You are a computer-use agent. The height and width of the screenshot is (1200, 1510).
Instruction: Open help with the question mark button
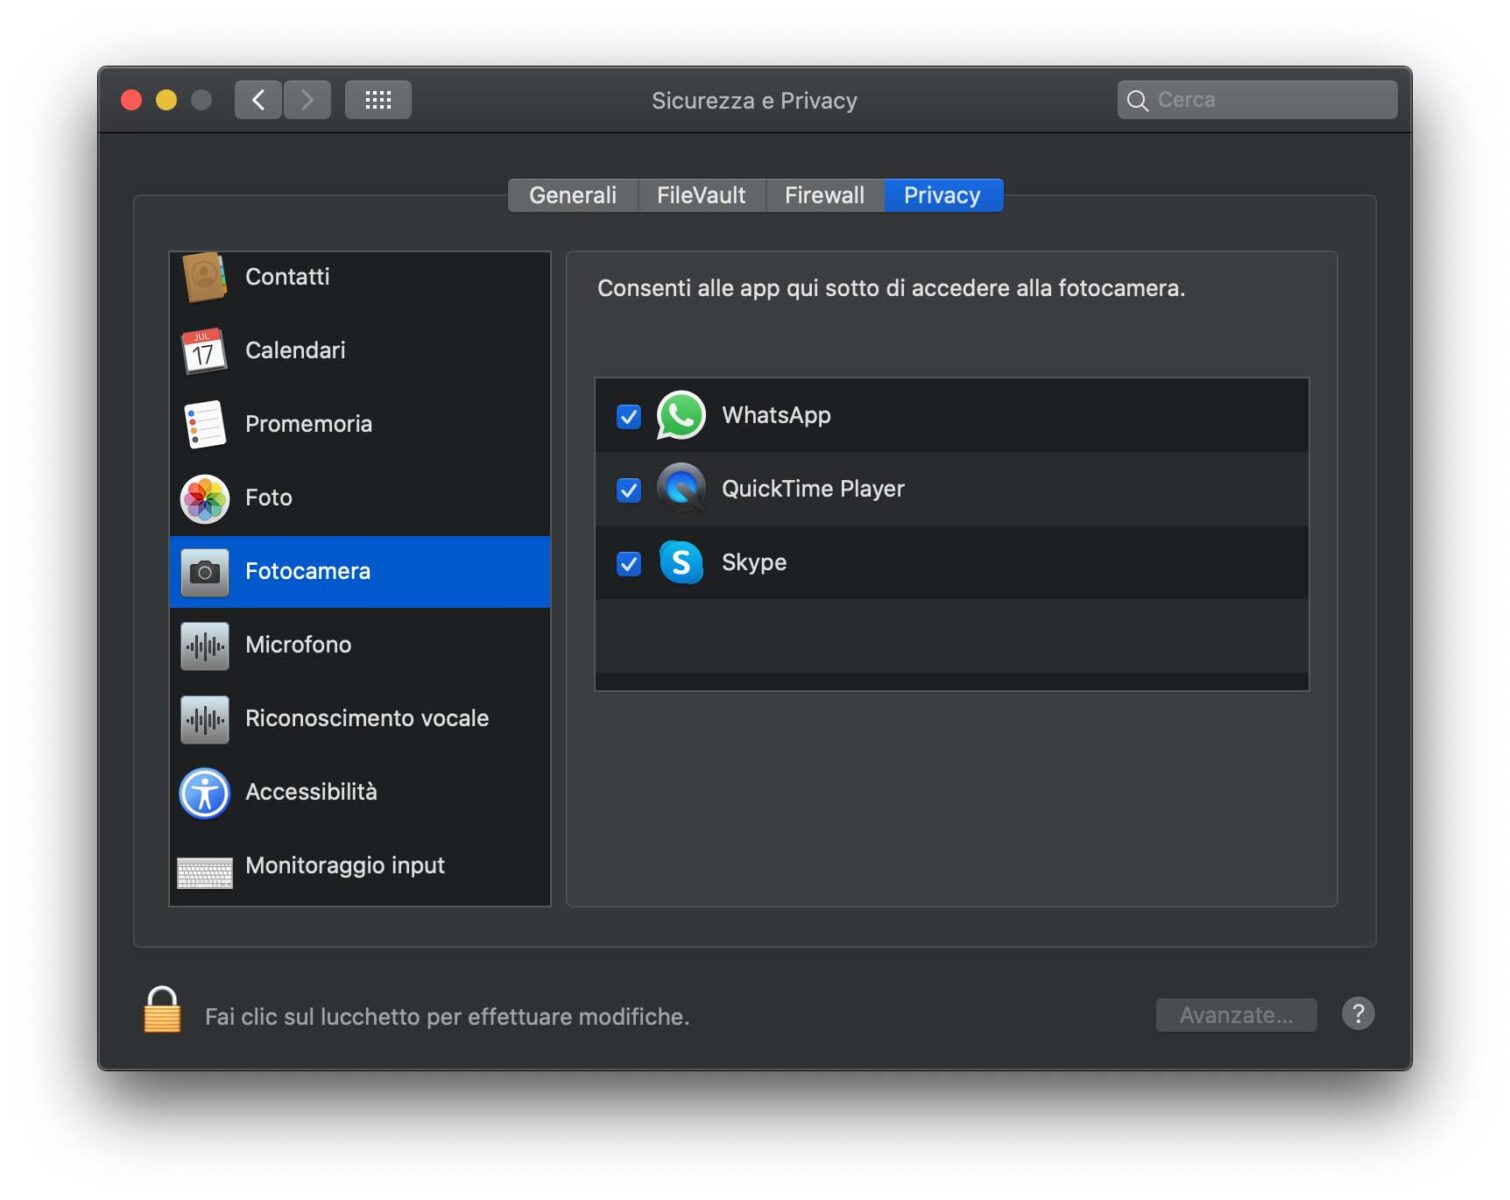(x=1358, y=1014)
